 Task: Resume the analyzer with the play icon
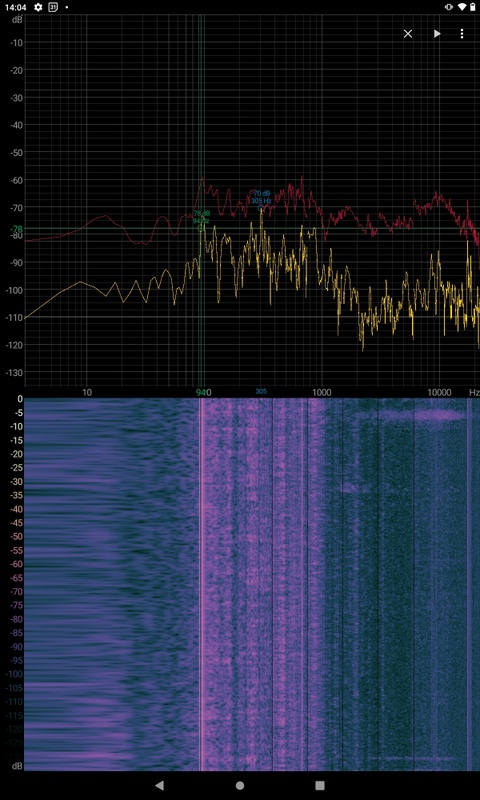[437, 34]
